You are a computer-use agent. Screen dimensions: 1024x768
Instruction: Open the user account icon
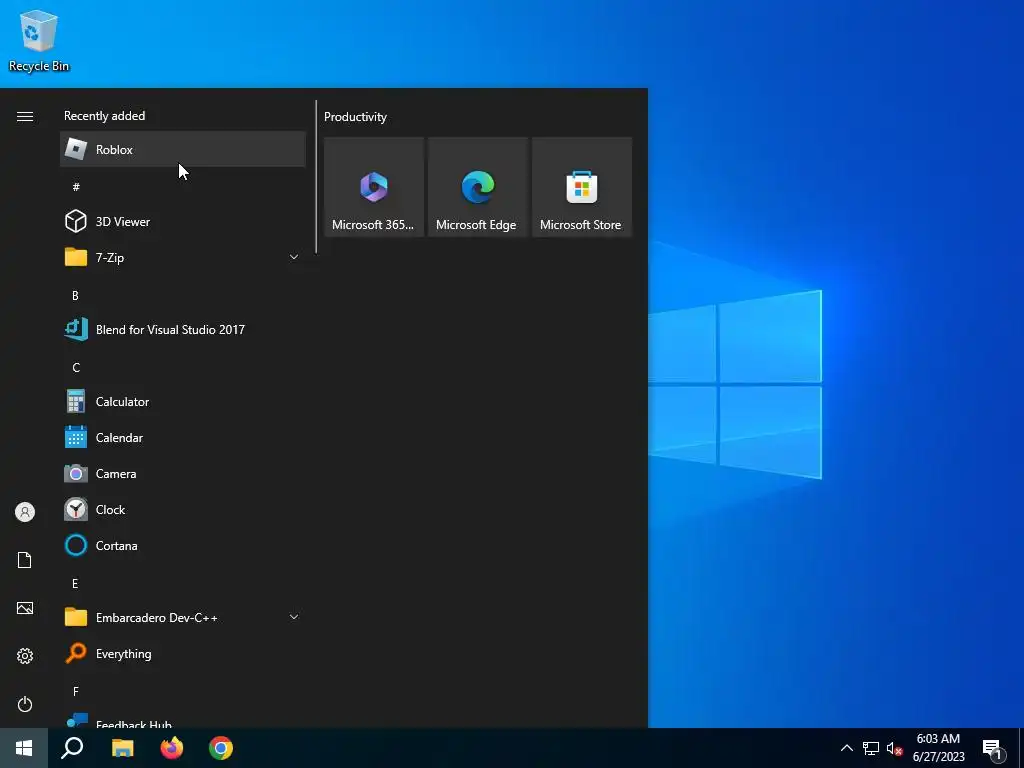coord(25,512)
